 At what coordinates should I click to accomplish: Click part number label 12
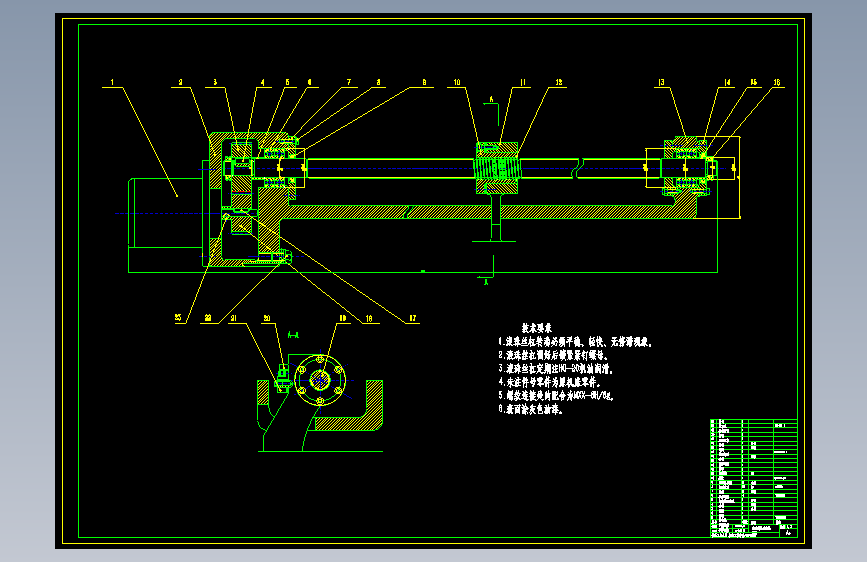[x=558, y=82]
